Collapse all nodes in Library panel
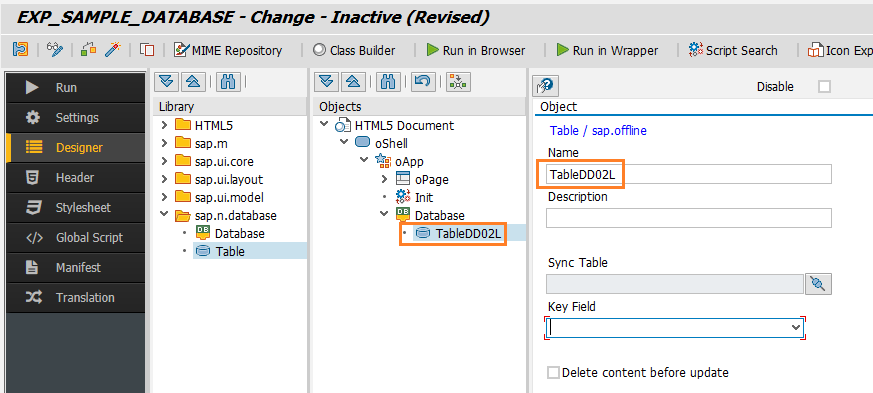This screenshot has width=873, height=393. (194, 82)
